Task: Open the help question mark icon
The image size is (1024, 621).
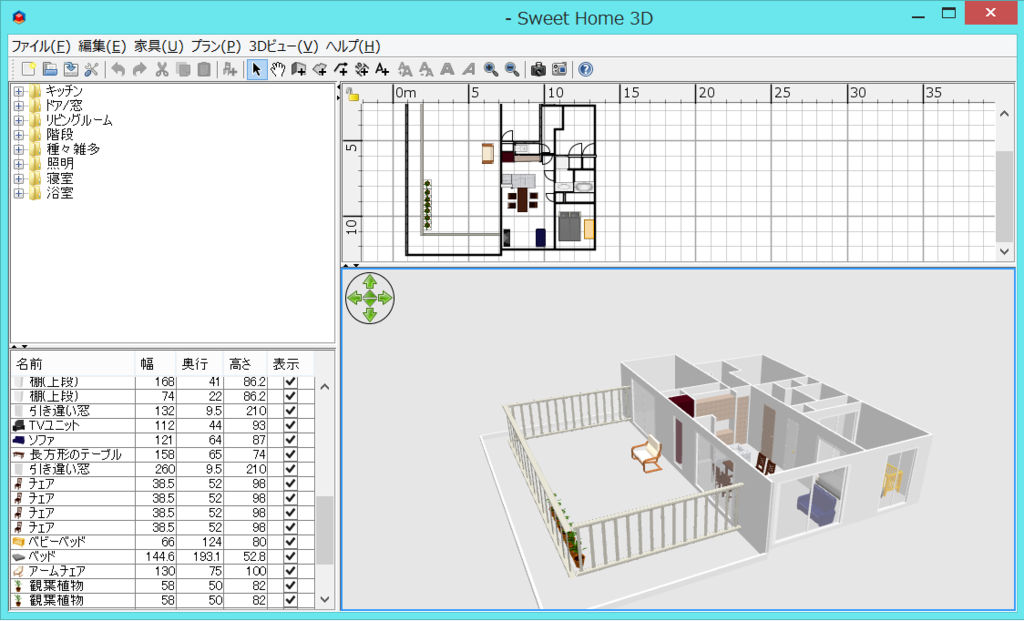Action: pos(586,69)
